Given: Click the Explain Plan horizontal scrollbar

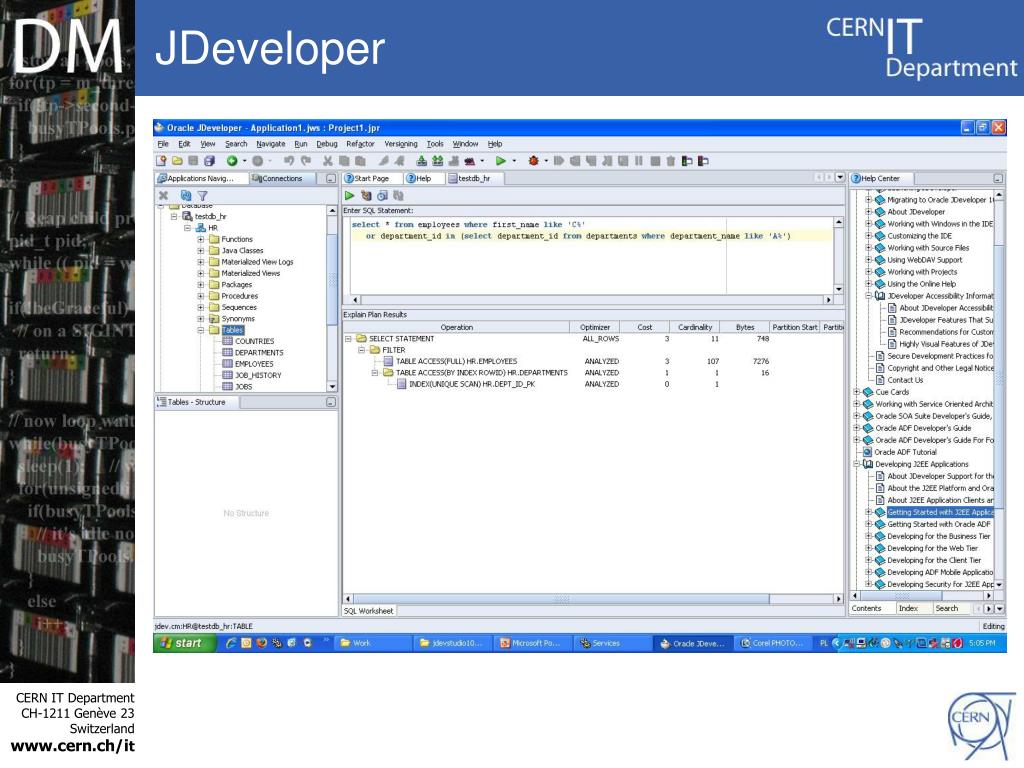Looking at the screenshot, I should coord(593,598).
